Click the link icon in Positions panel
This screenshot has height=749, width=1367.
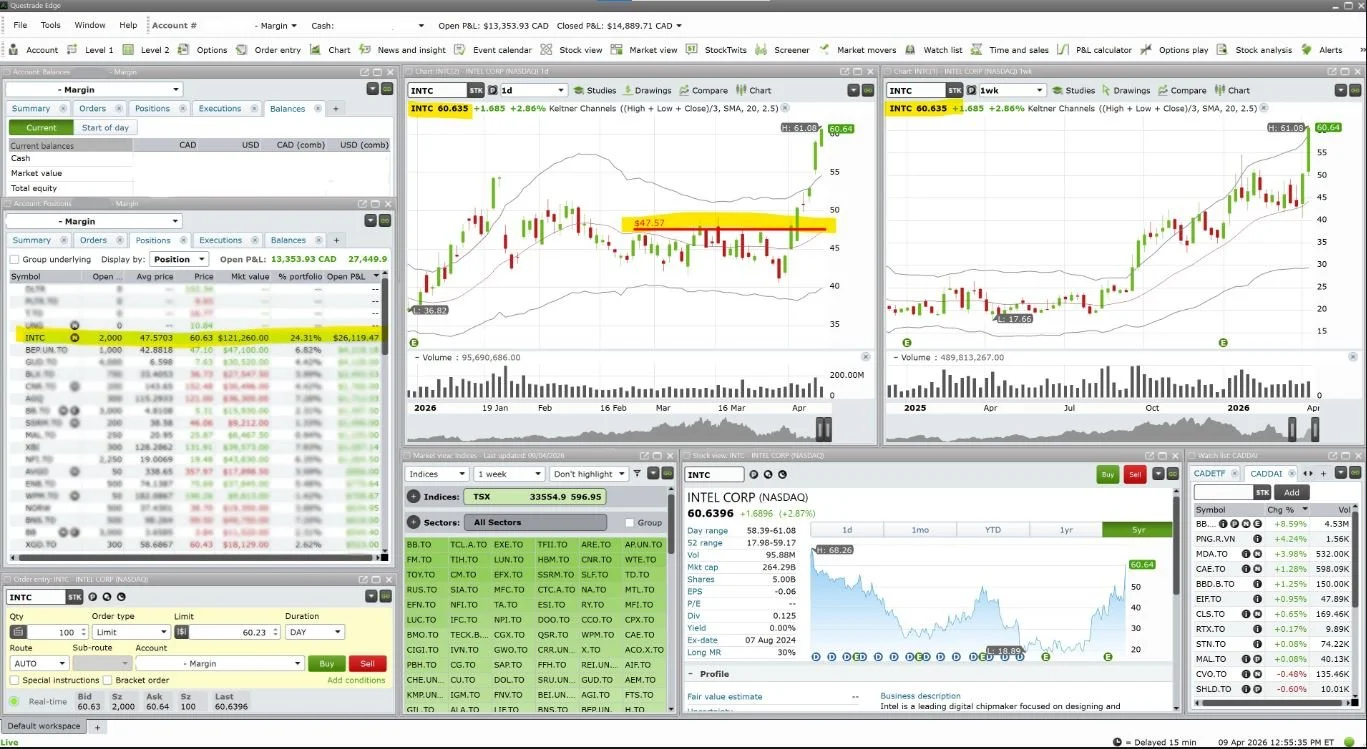click(385, 221)
